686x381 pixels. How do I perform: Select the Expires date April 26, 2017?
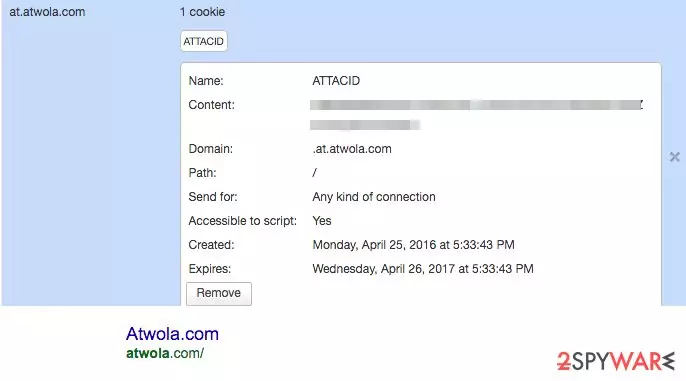(423, 269)
